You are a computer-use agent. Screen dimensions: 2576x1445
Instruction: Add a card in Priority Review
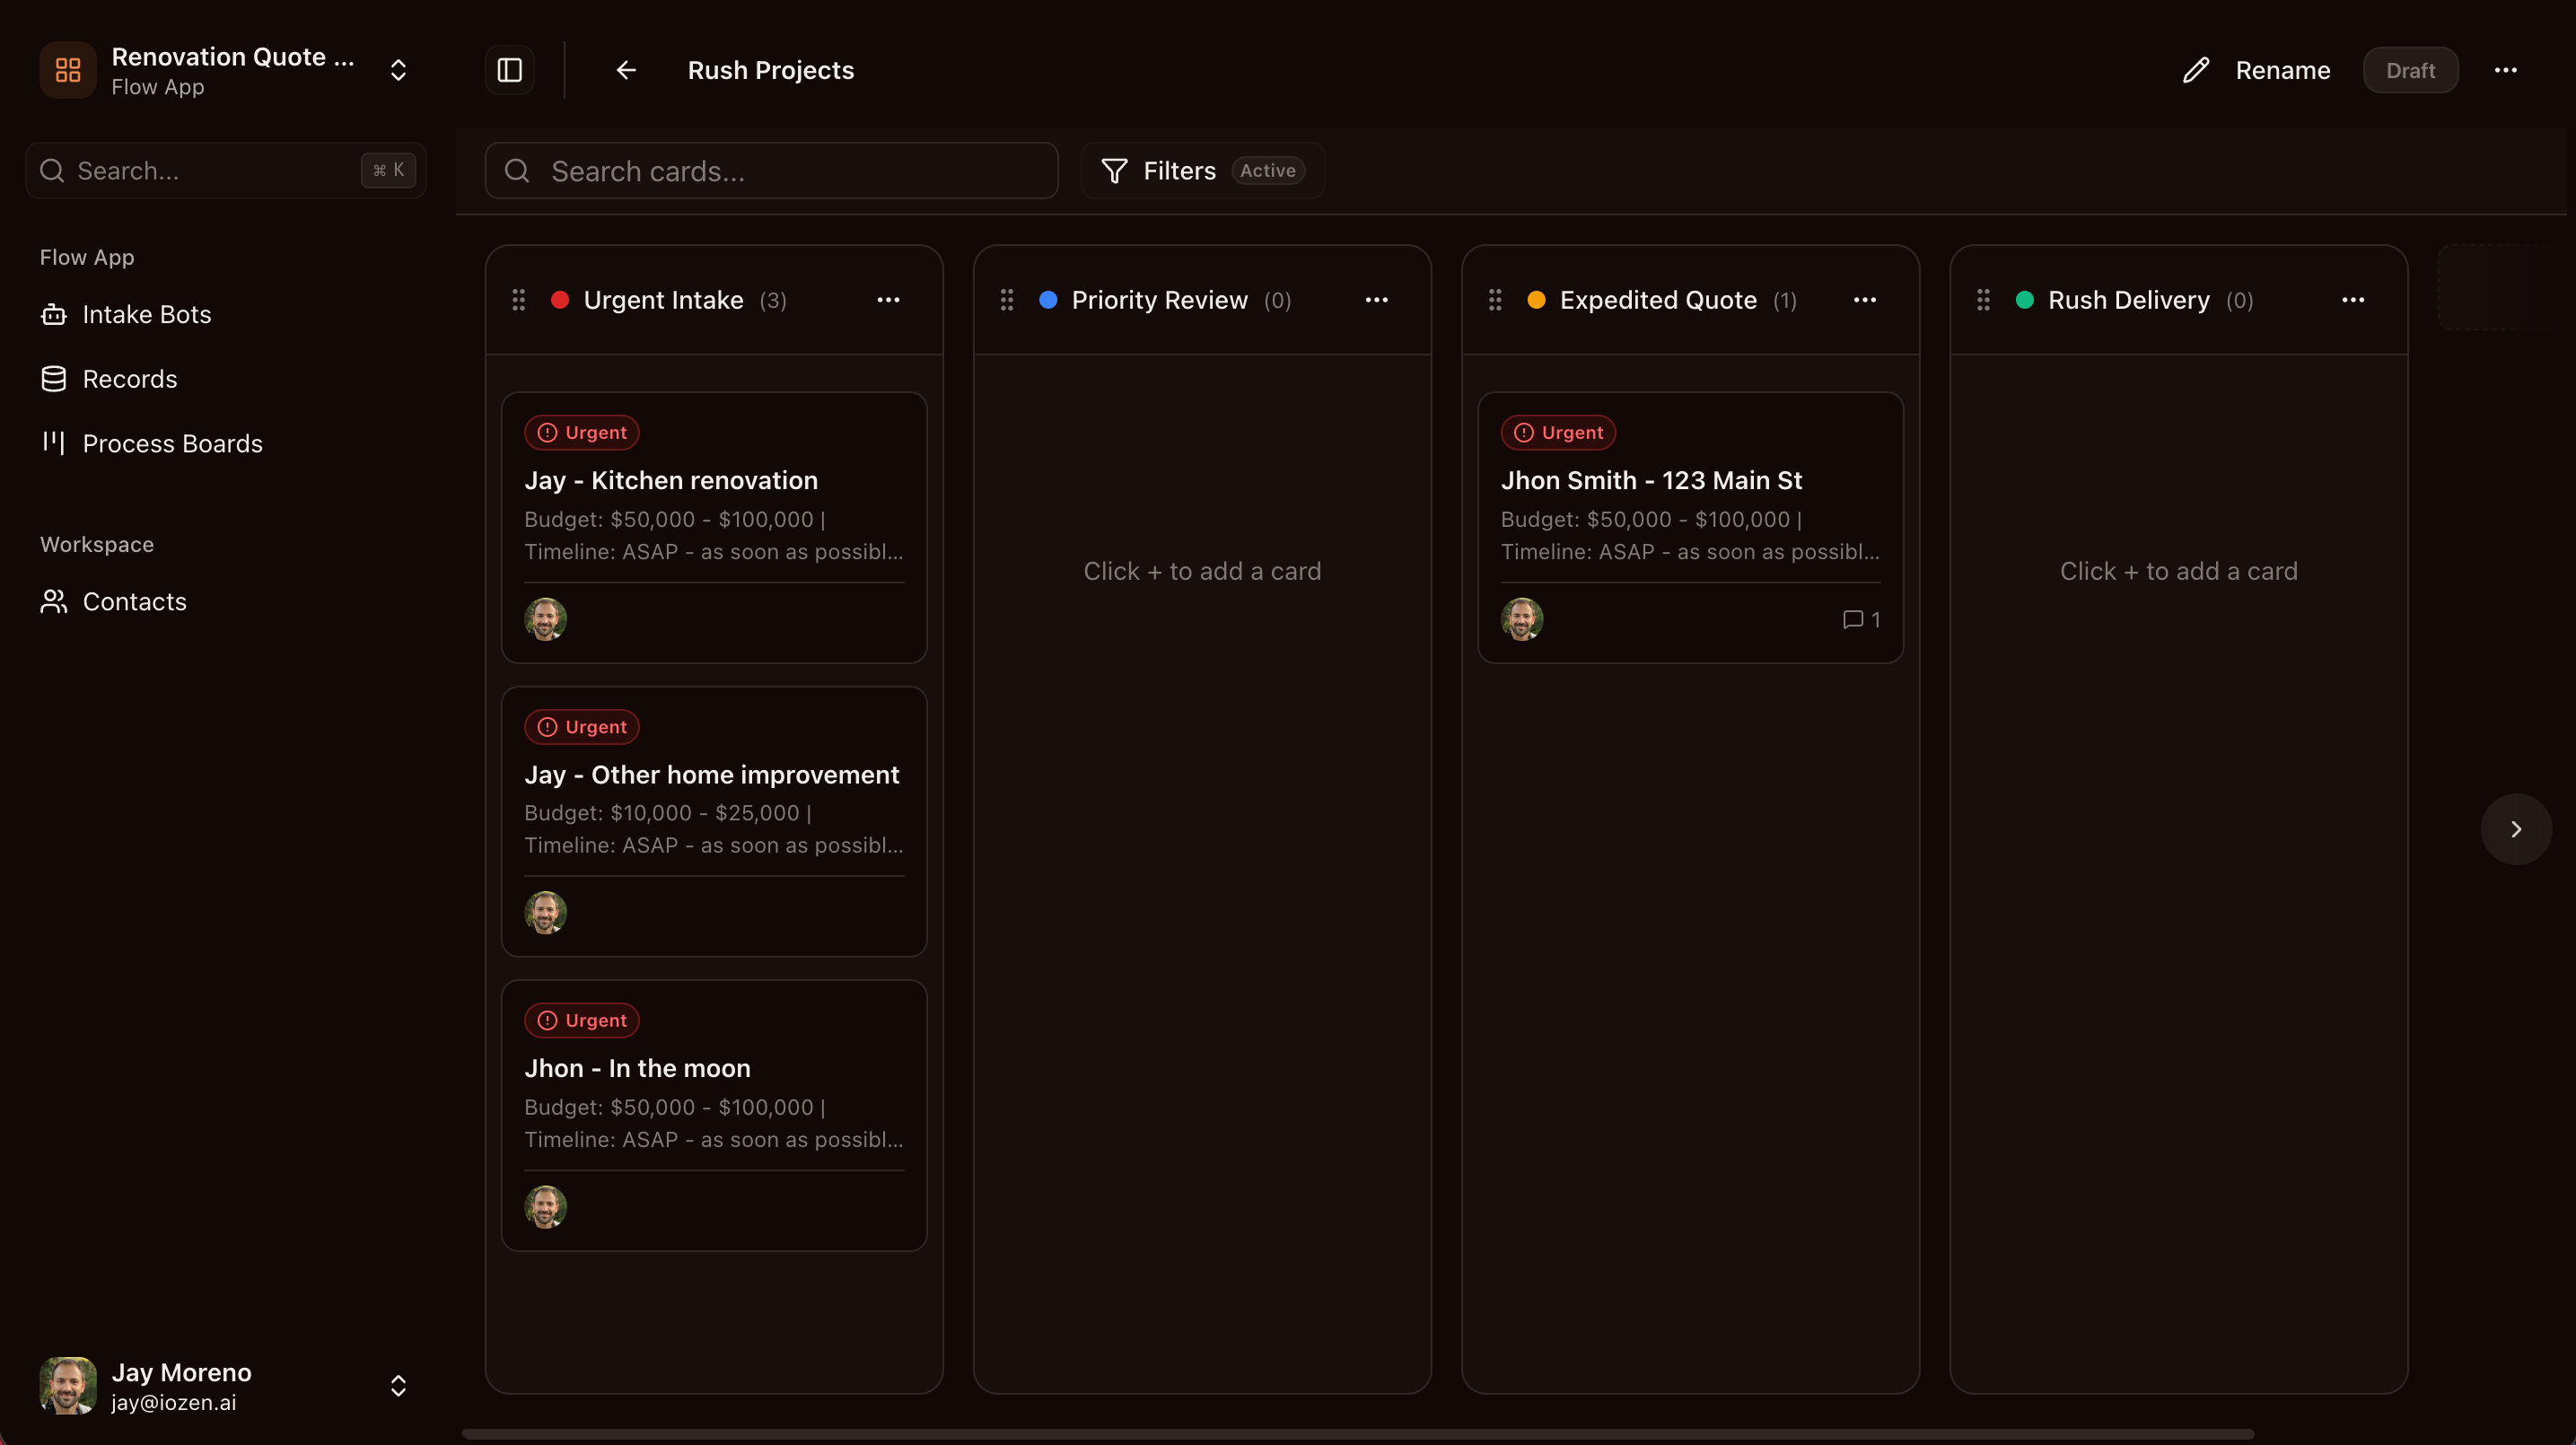click(1202, 570)
